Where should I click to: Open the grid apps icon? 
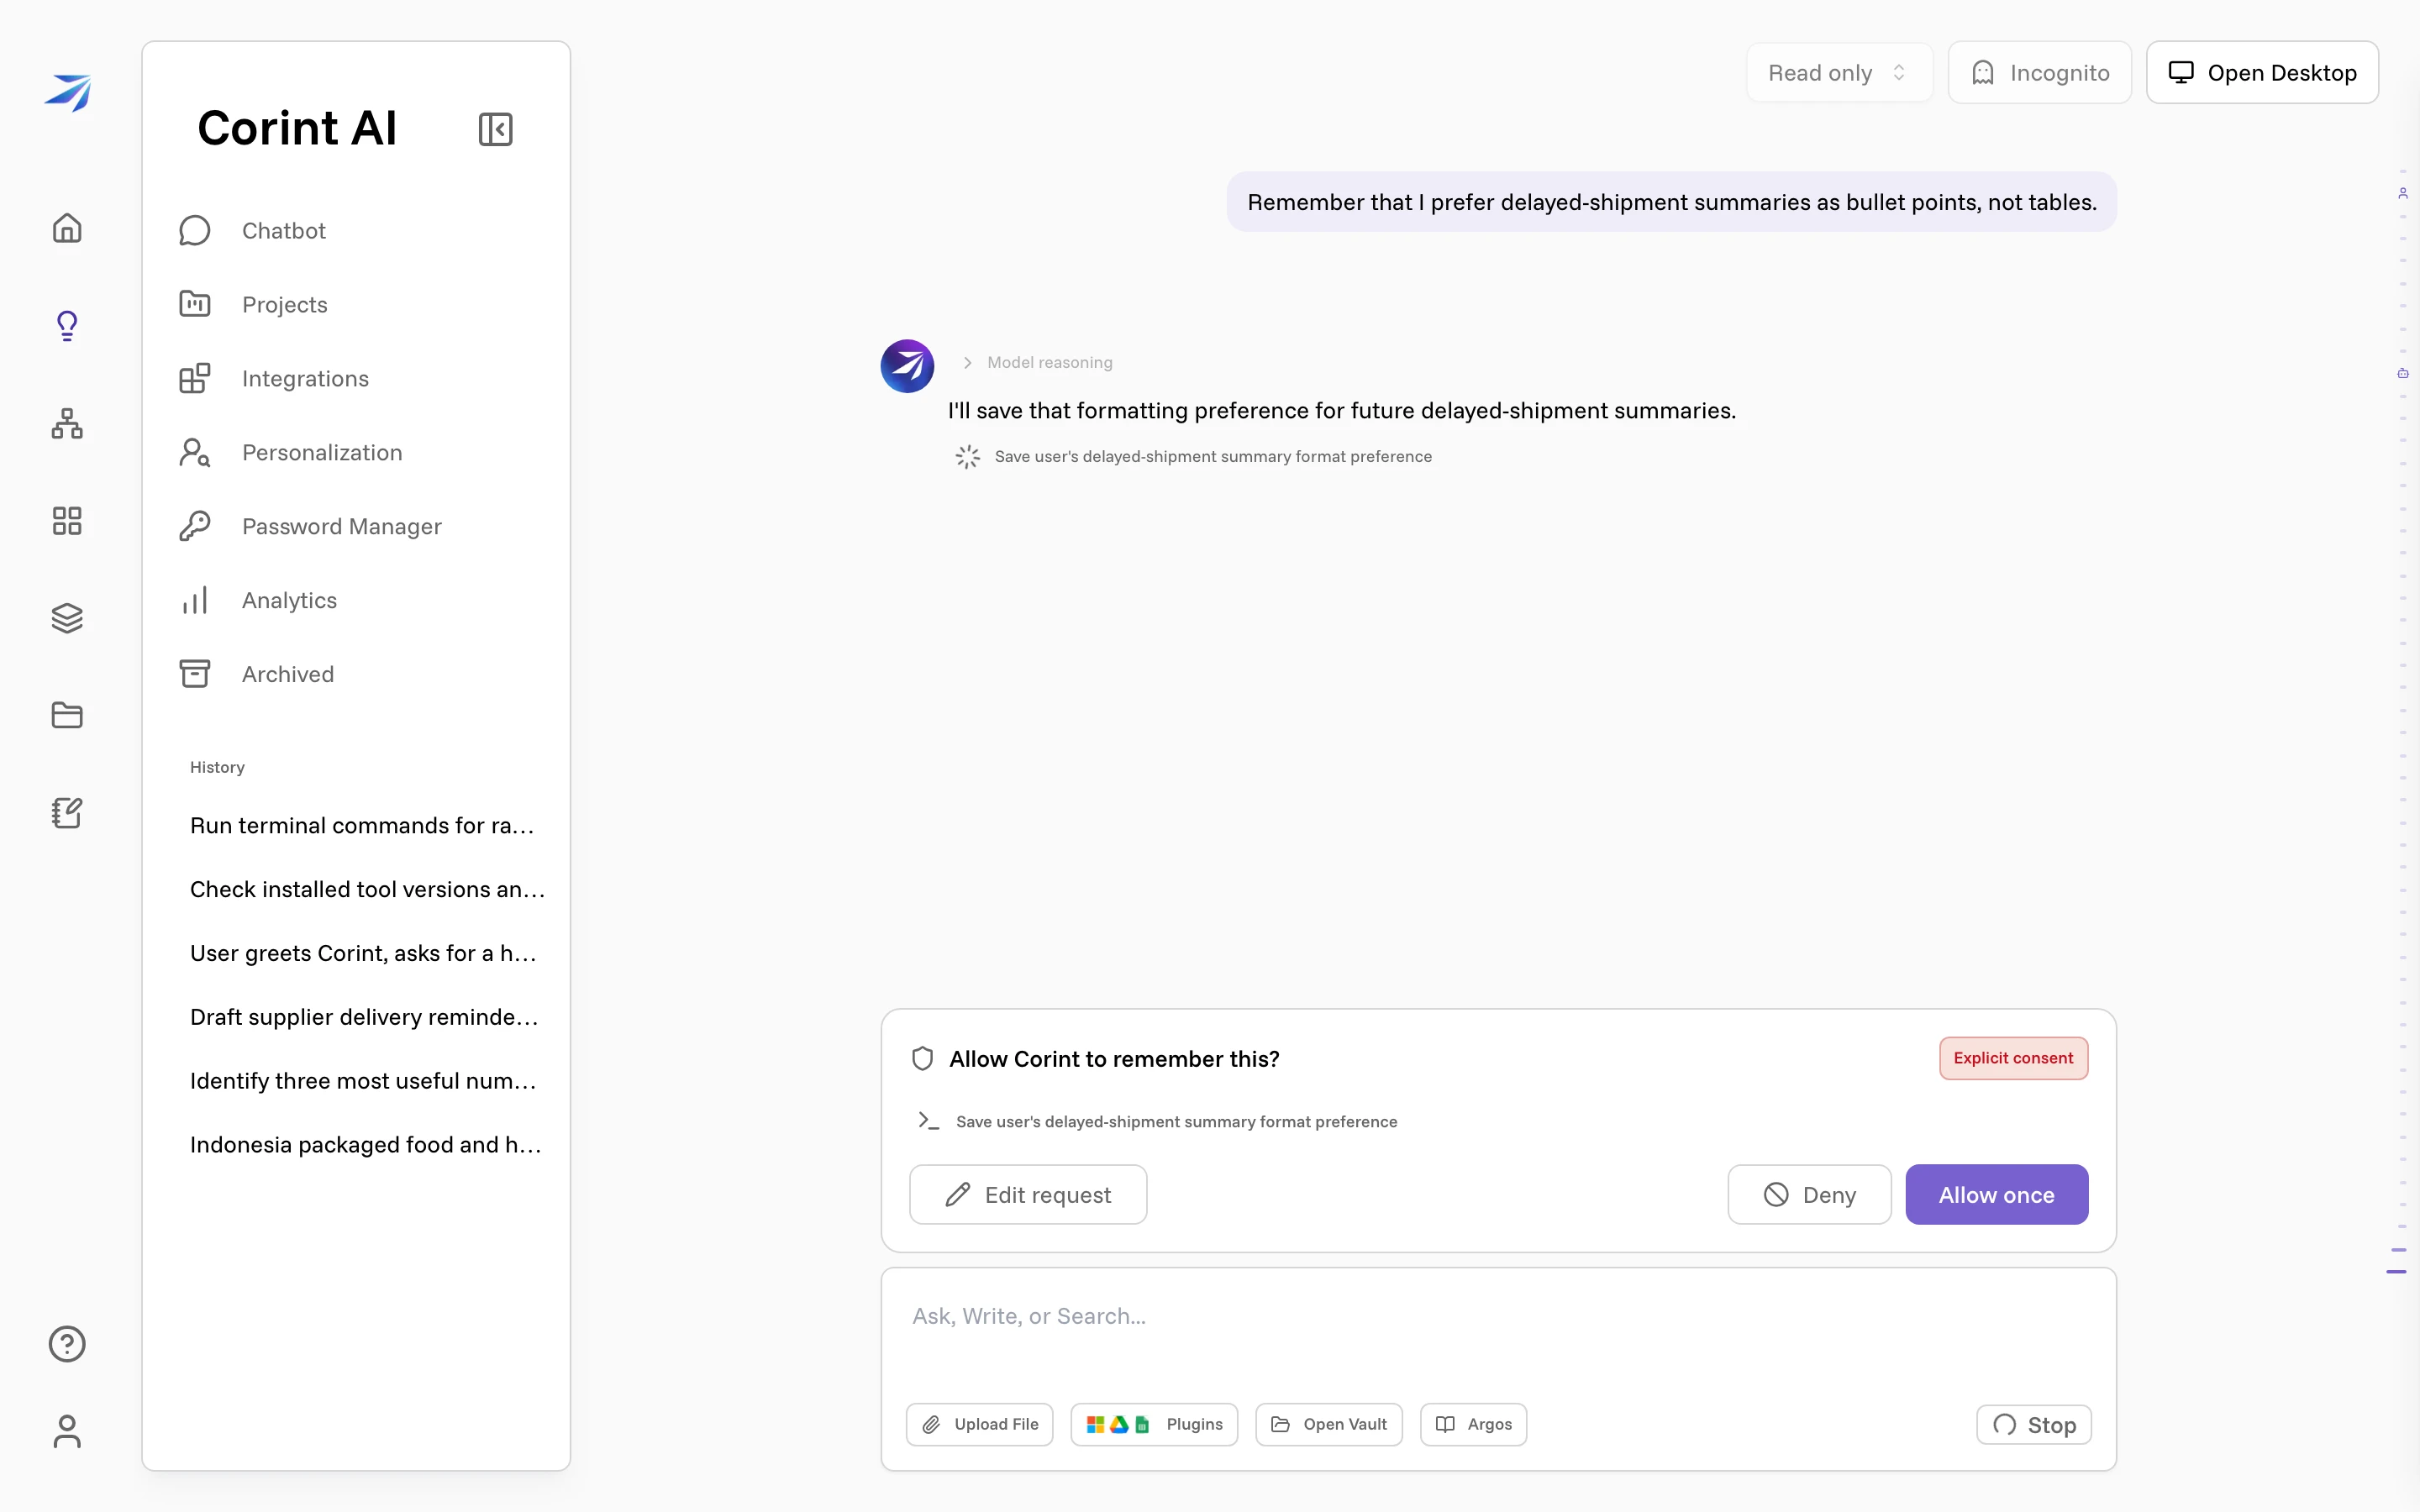coord(67,520)
